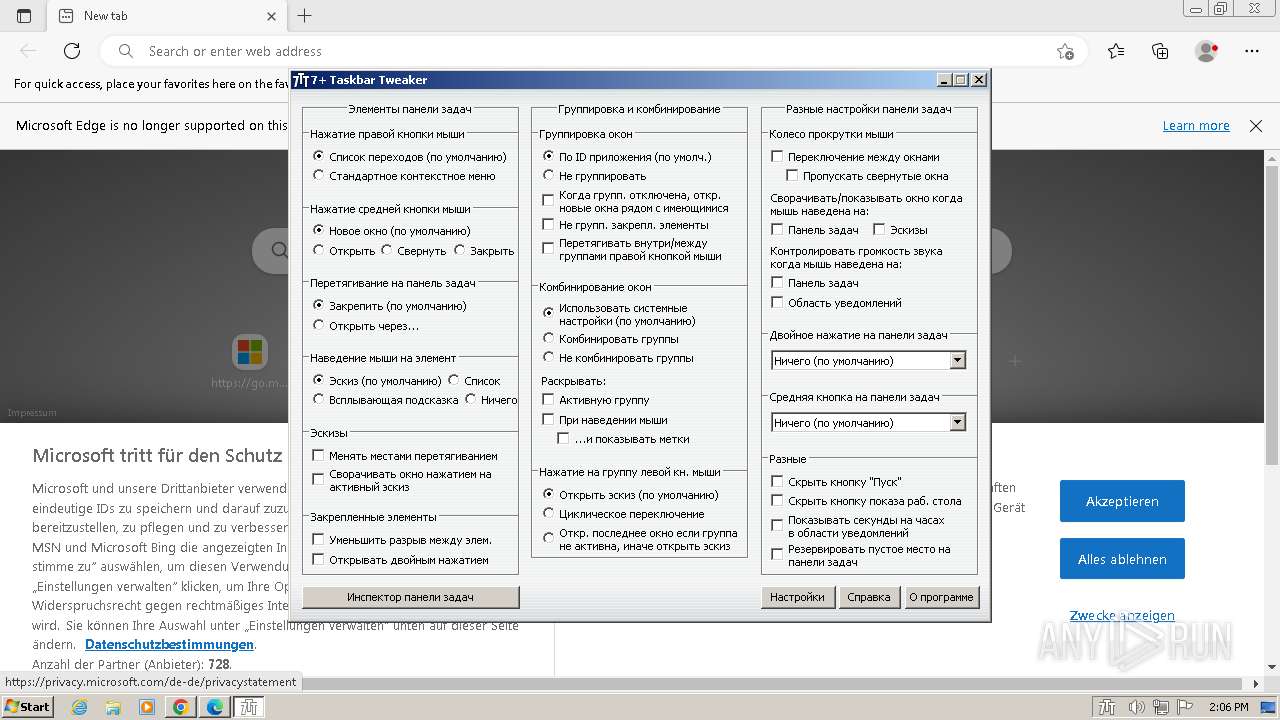Click the 7+ Taskbar Tweaker title icon
The image size is (1280, 720).
click(x=300, y=80)
